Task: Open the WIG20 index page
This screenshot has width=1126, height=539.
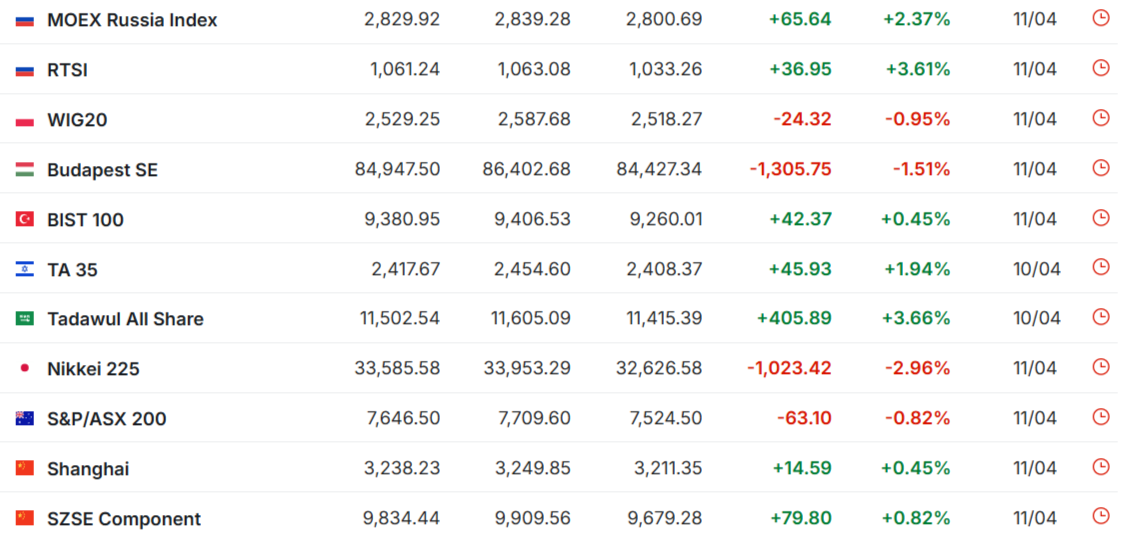Action: 77,120
